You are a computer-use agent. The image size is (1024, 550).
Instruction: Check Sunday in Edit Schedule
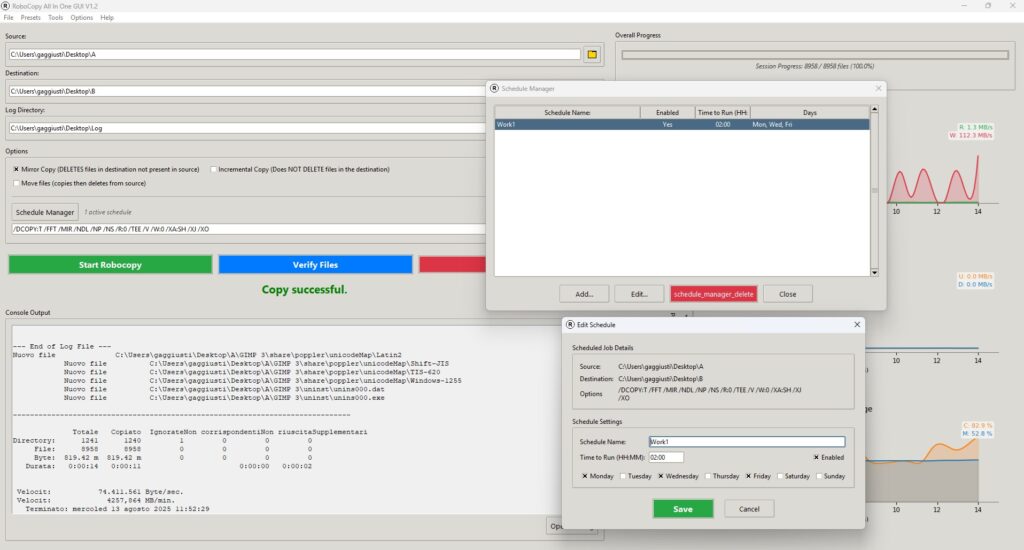819,476
